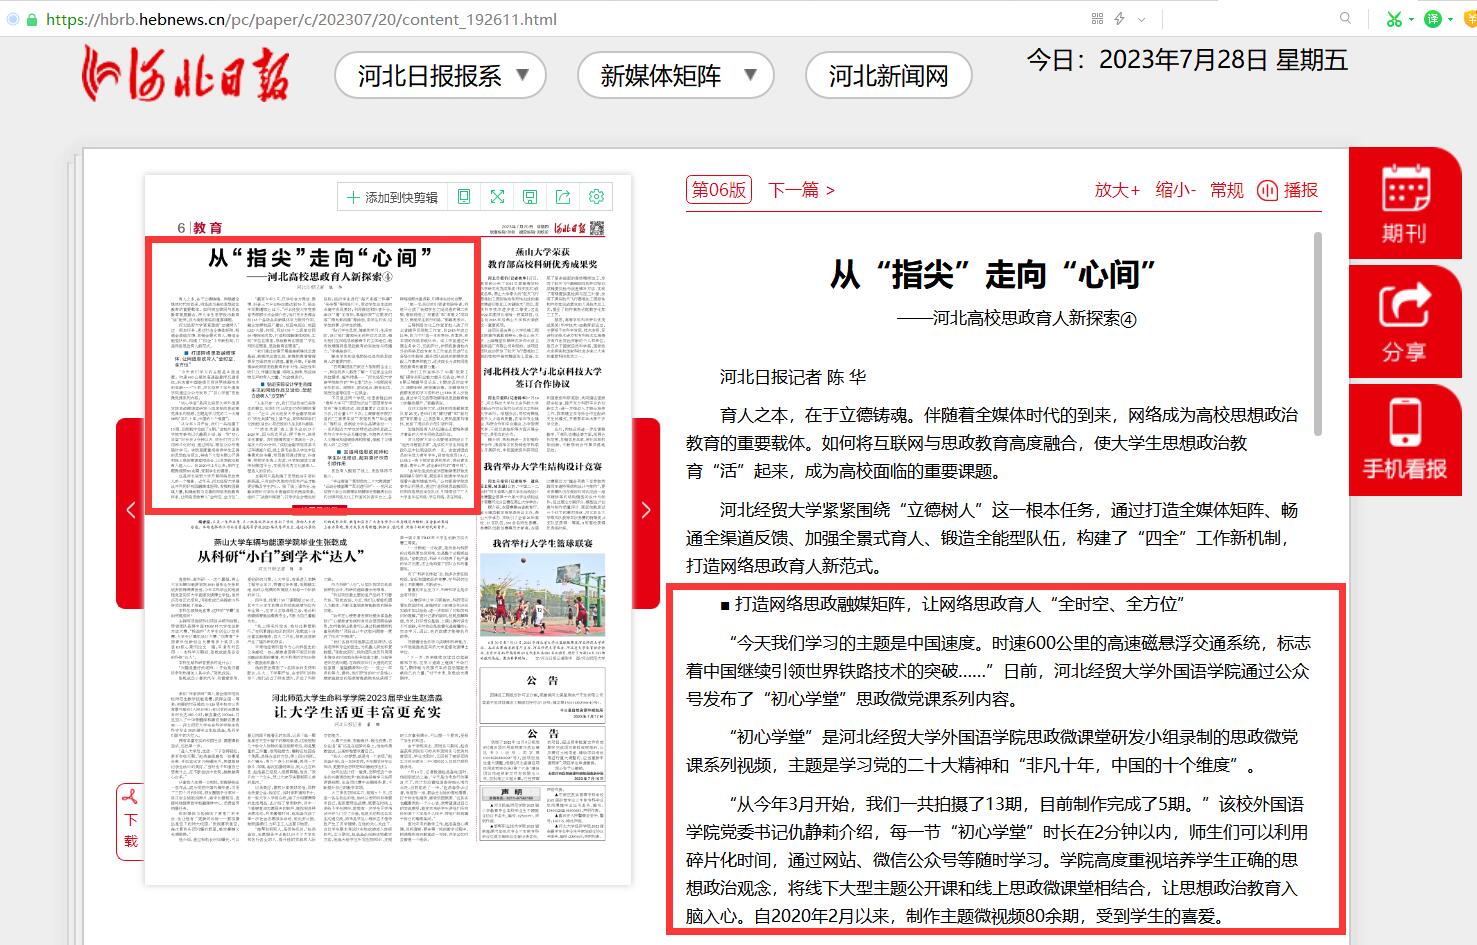
Task: Click the fullscreen expand icon in clip toolbar
Action: pos(497,197)
